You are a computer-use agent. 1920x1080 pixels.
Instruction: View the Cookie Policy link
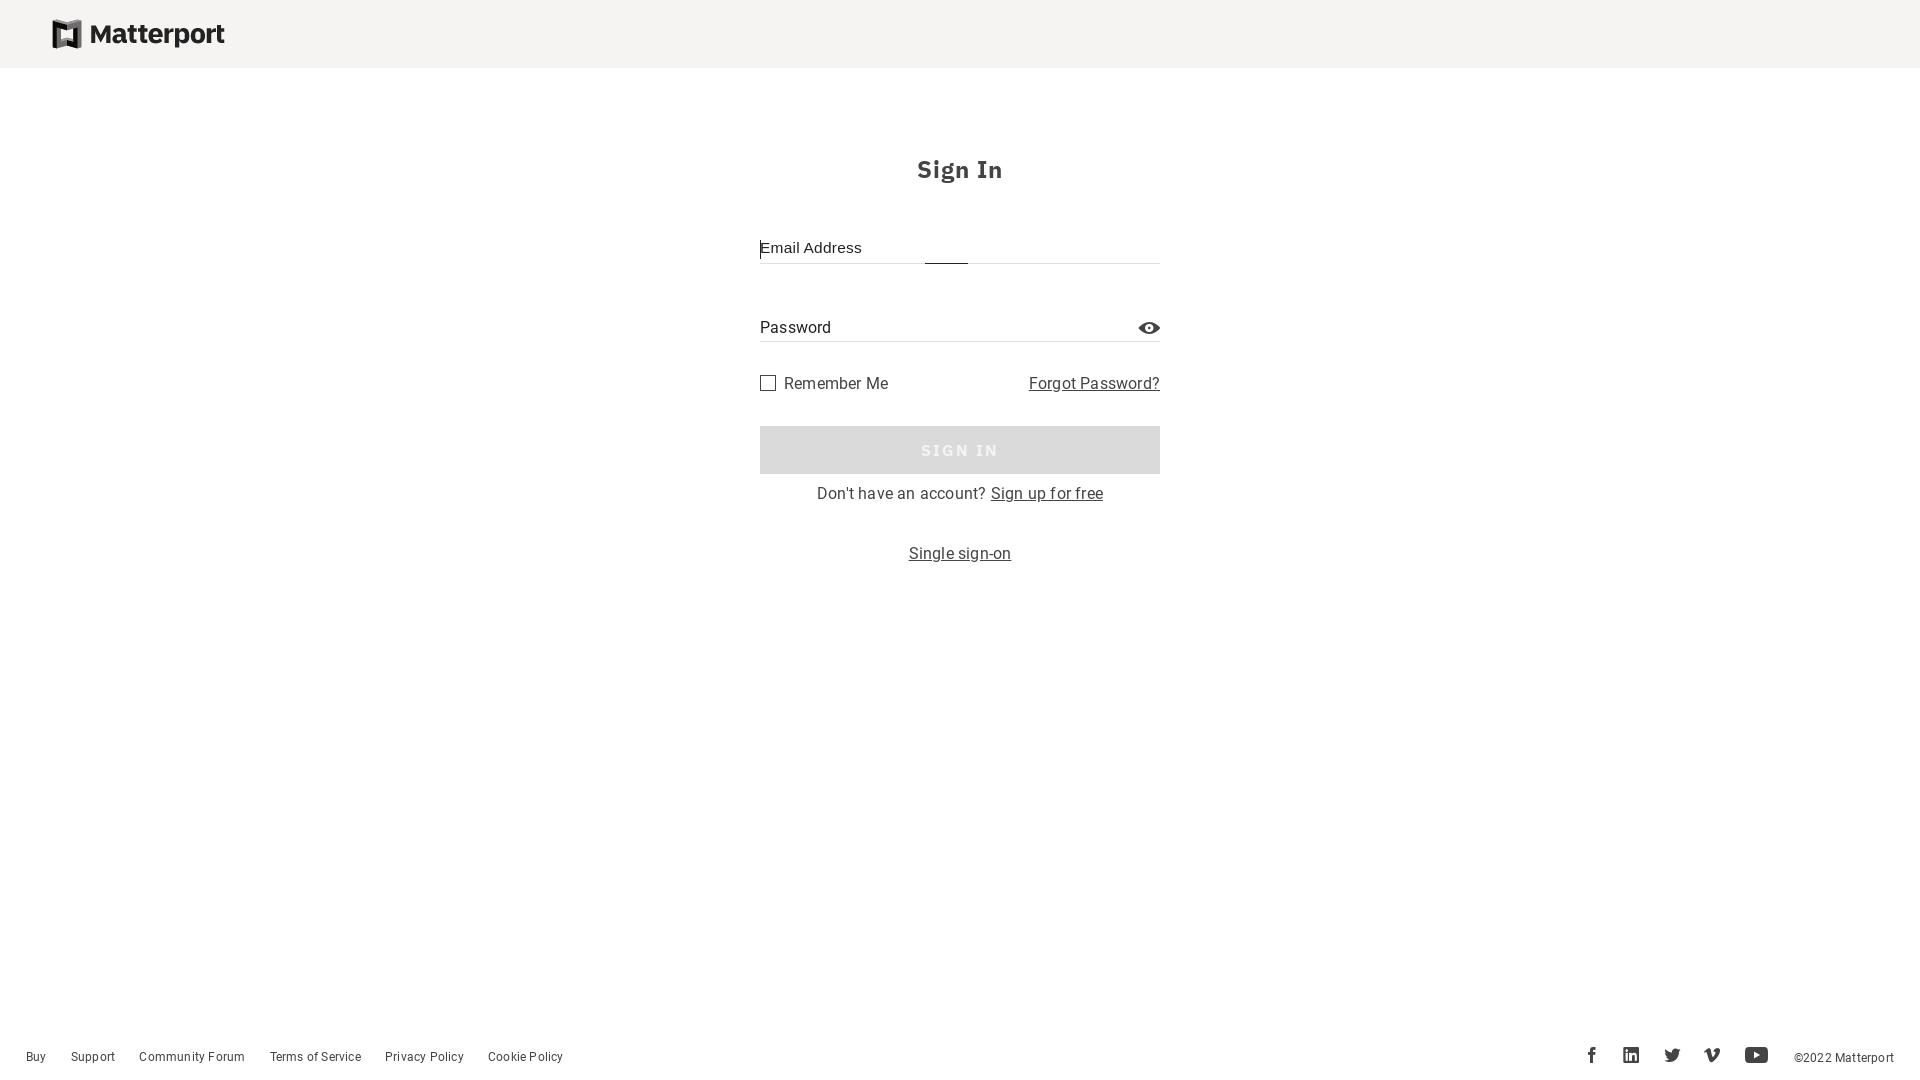(525, 1057)
